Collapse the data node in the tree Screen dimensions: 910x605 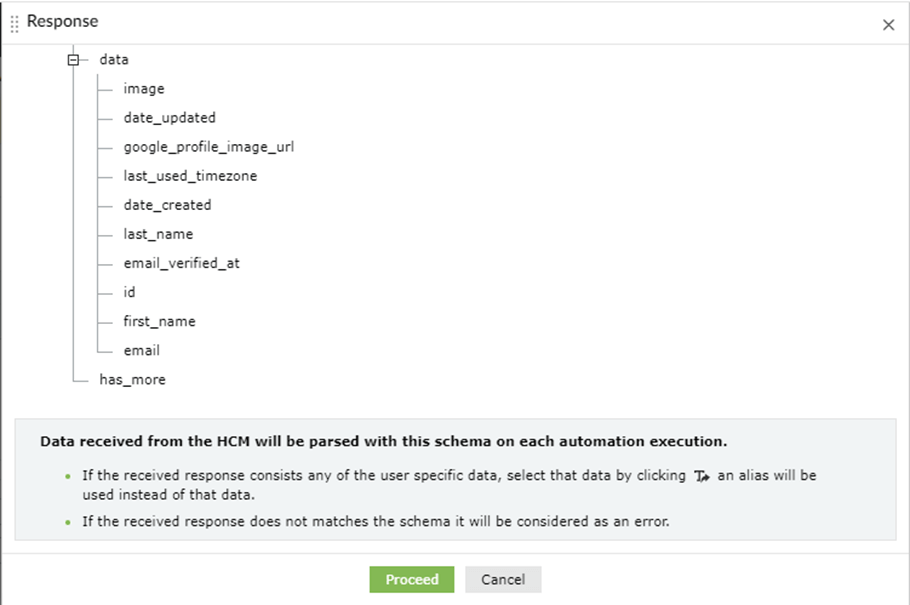72,60
